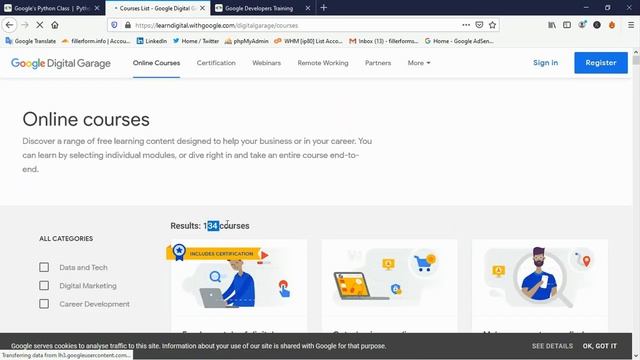Open the Webinars nav item

point(267,63)
